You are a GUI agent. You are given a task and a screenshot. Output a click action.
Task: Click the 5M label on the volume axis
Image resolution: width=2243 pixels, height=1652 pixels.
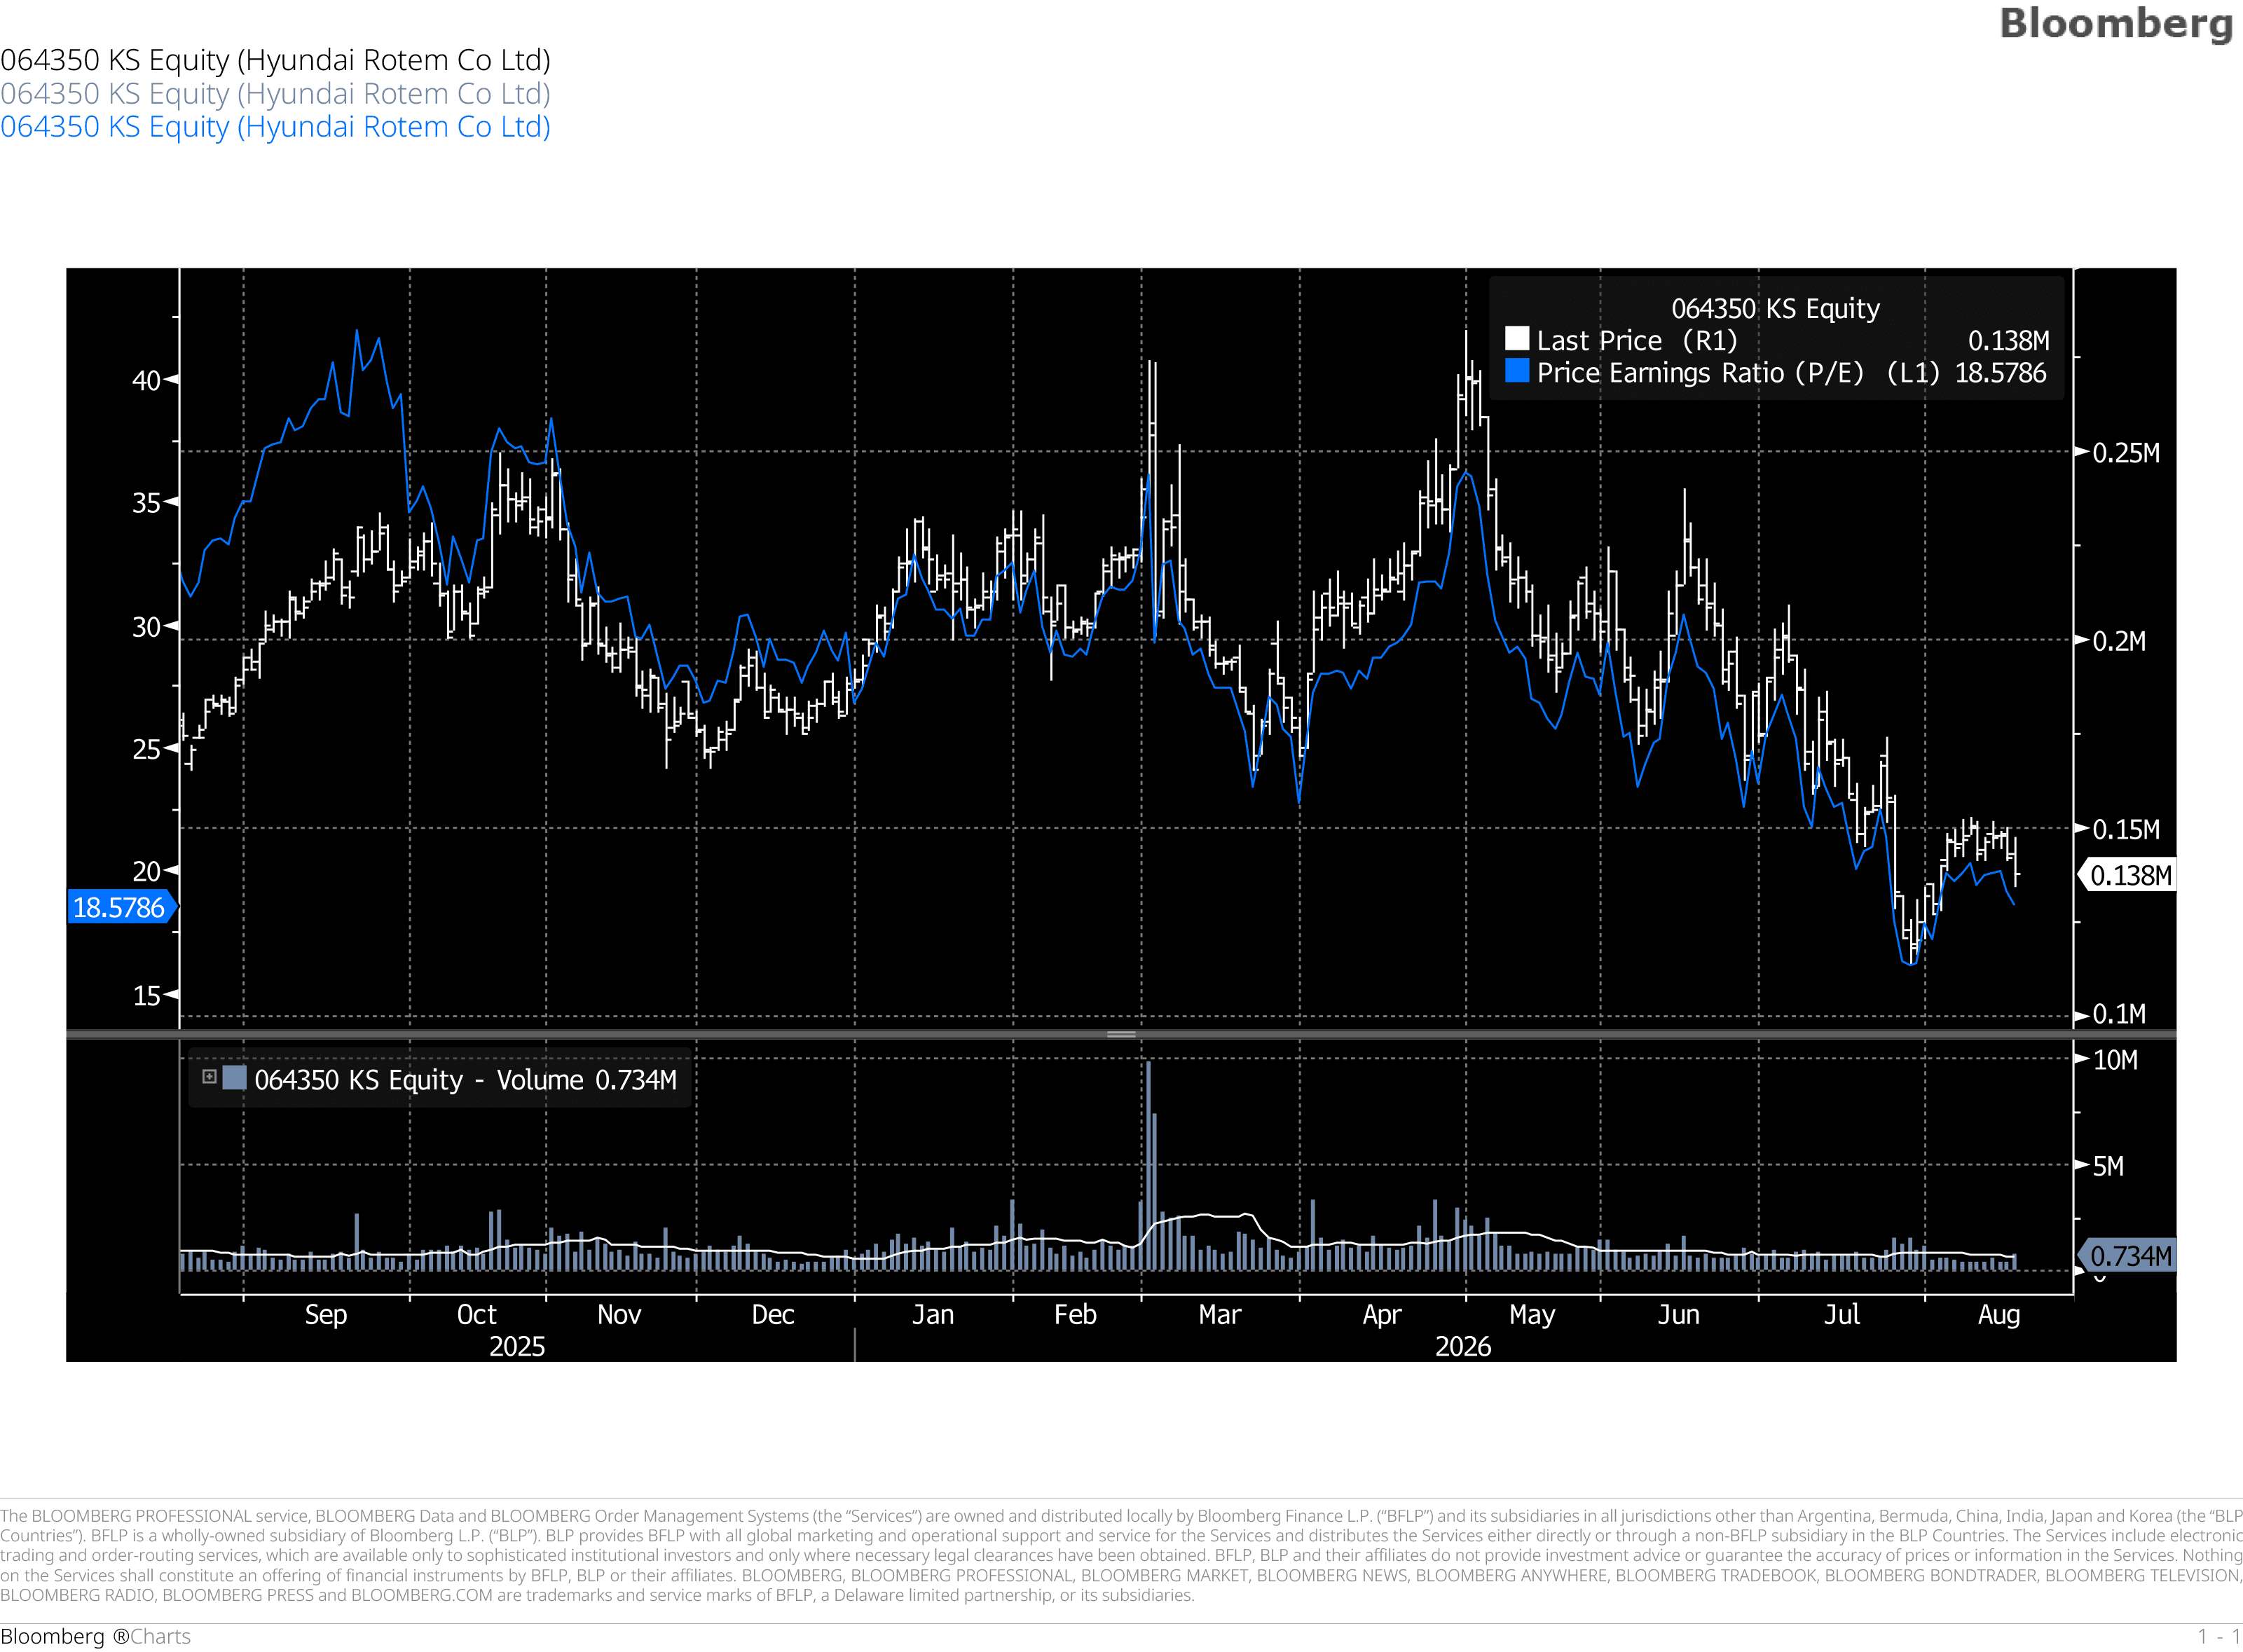(2107, 1166)
